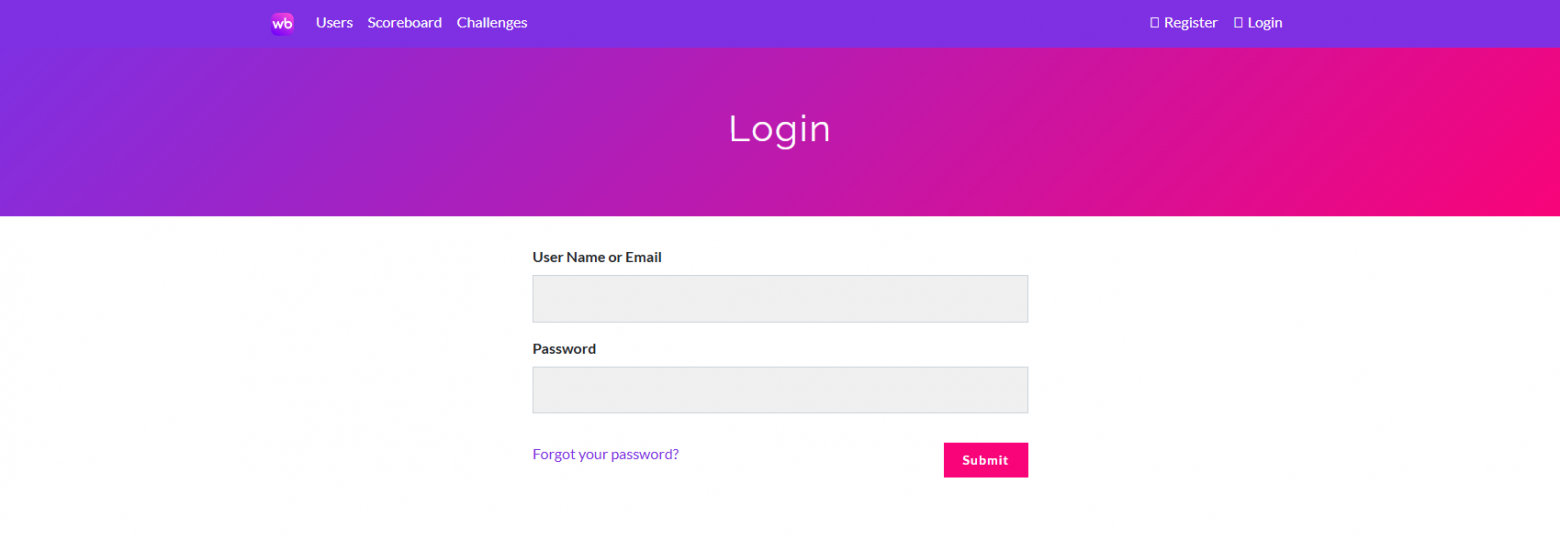
Task: Click the pink Submit button
Action: (986, 460)
